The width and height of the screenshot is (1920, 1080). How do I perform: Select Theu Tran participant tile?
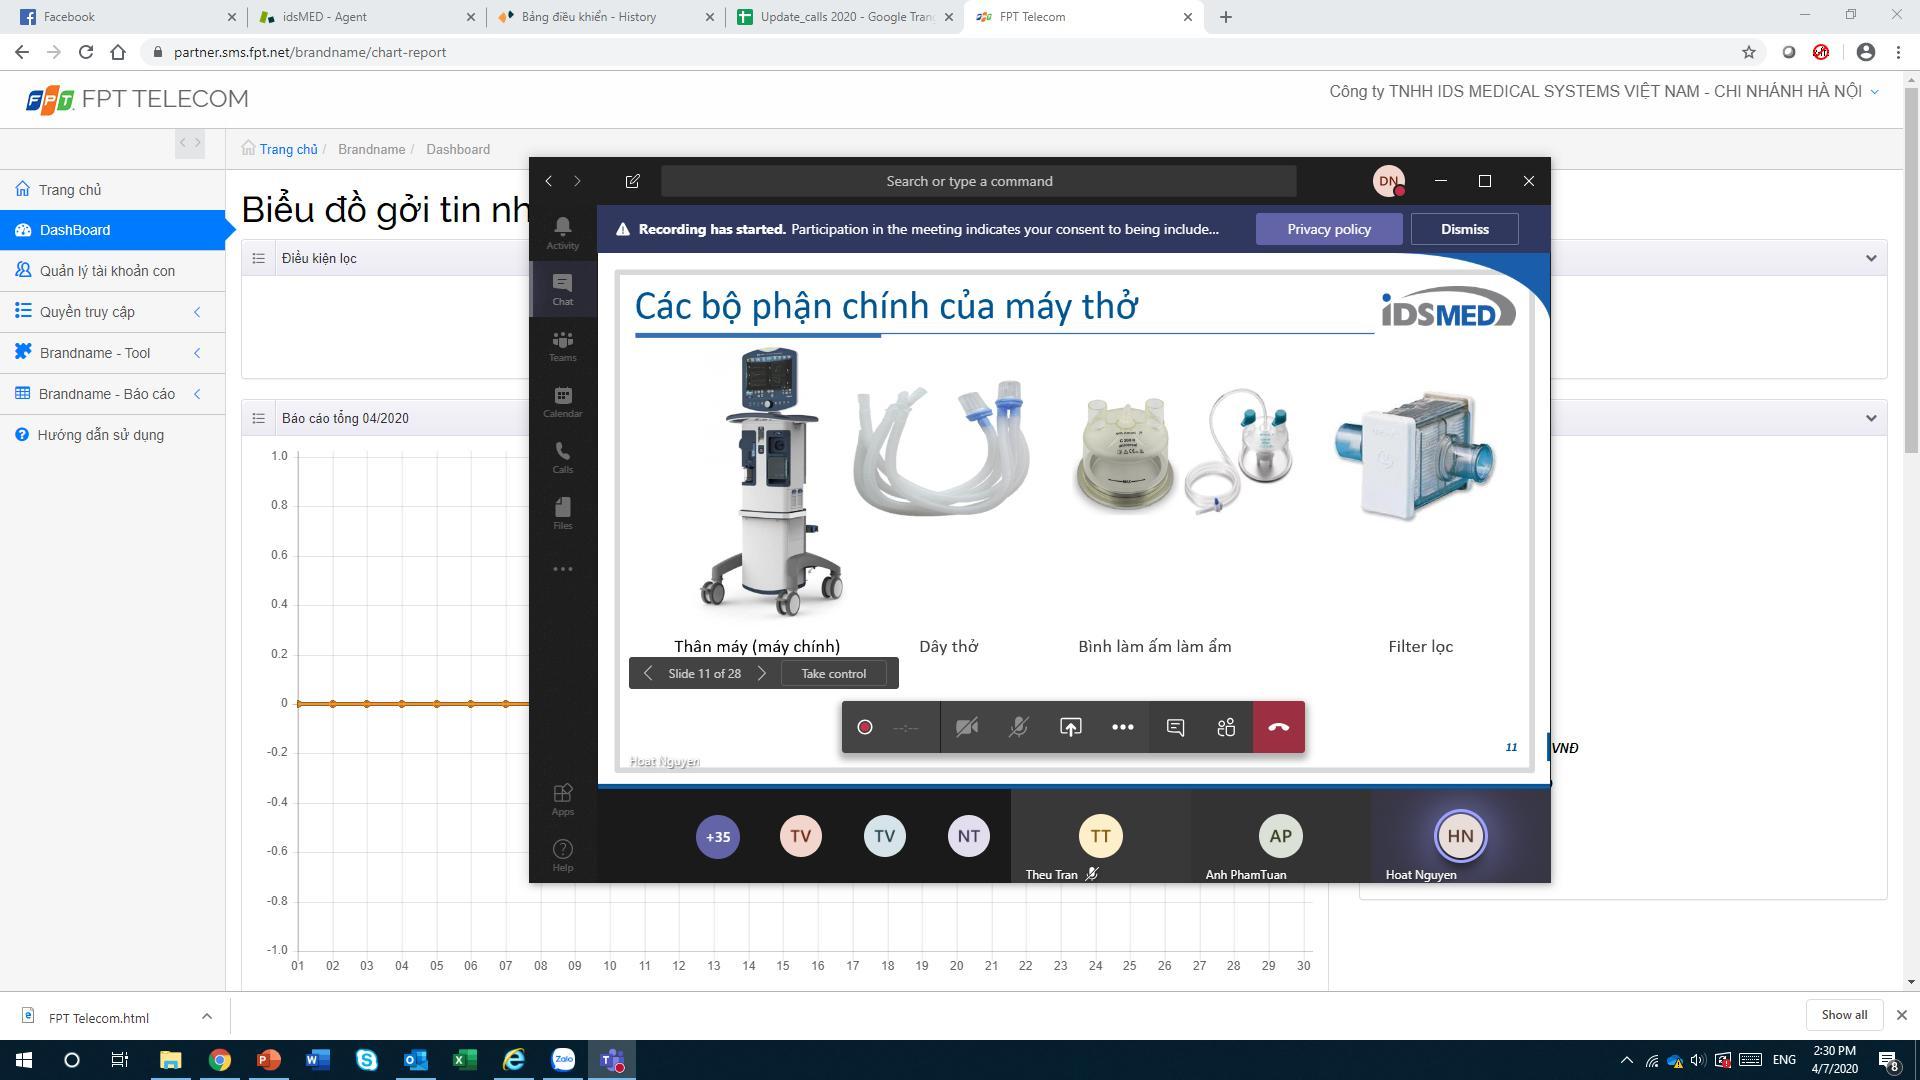[1100, 836]
